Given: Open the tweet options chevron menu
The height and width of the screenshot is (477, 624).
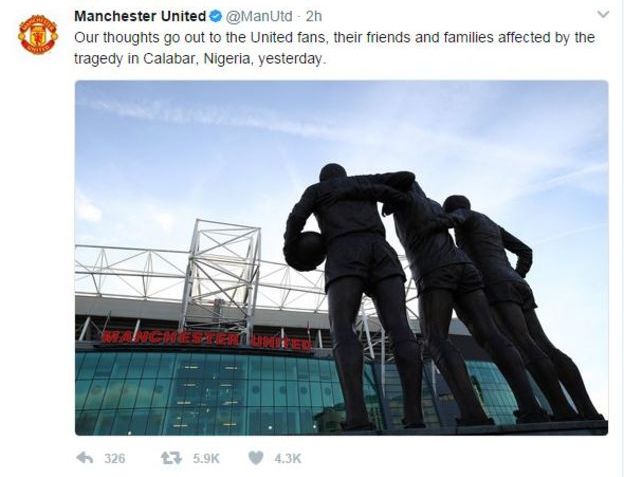Looking at the screenshot, I should pos(603,15).
